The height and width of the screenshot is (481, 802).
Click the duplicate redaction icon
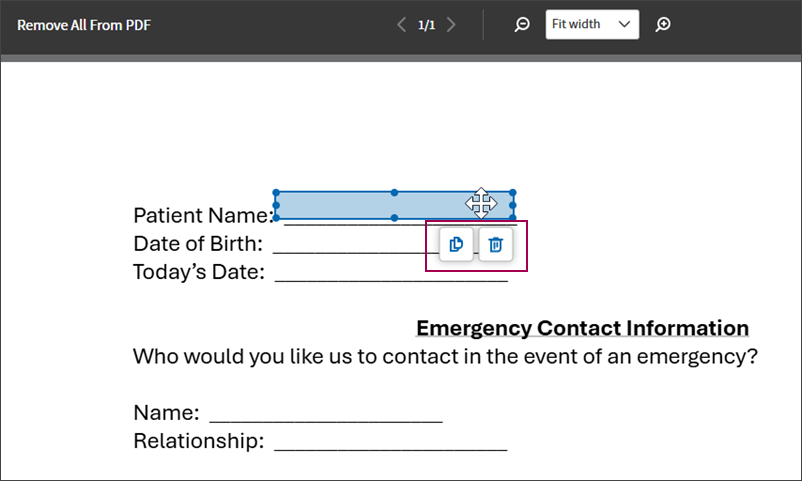(x=456, y=245)
